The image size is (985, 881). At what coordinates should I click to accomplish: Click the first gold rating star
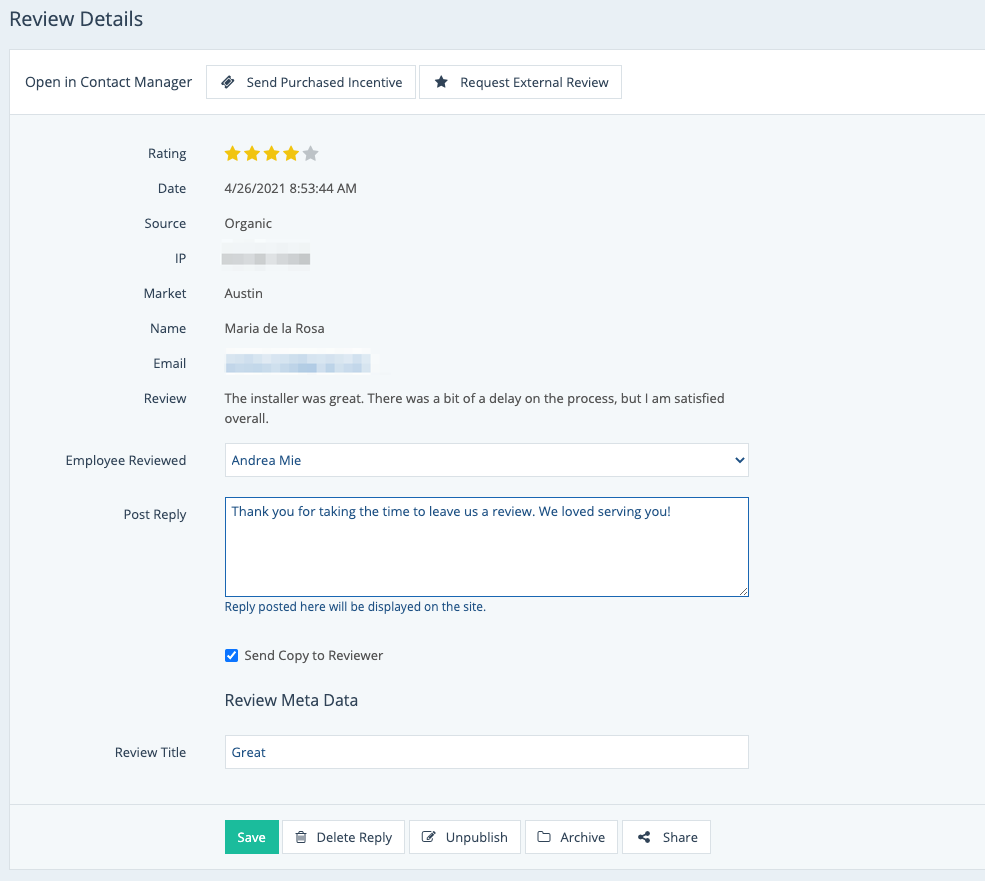232,153
